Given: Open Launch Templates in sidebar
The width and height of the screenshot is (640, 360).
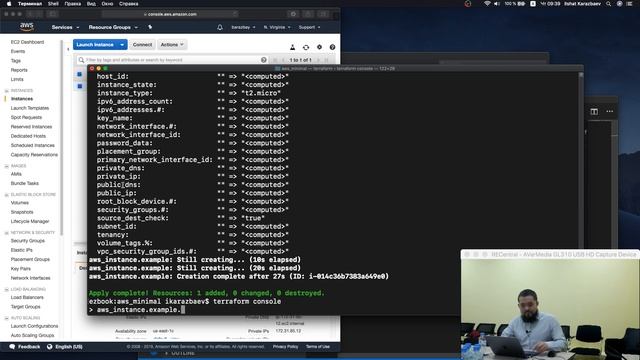Looking at the screenshot, I should point(30,108).
